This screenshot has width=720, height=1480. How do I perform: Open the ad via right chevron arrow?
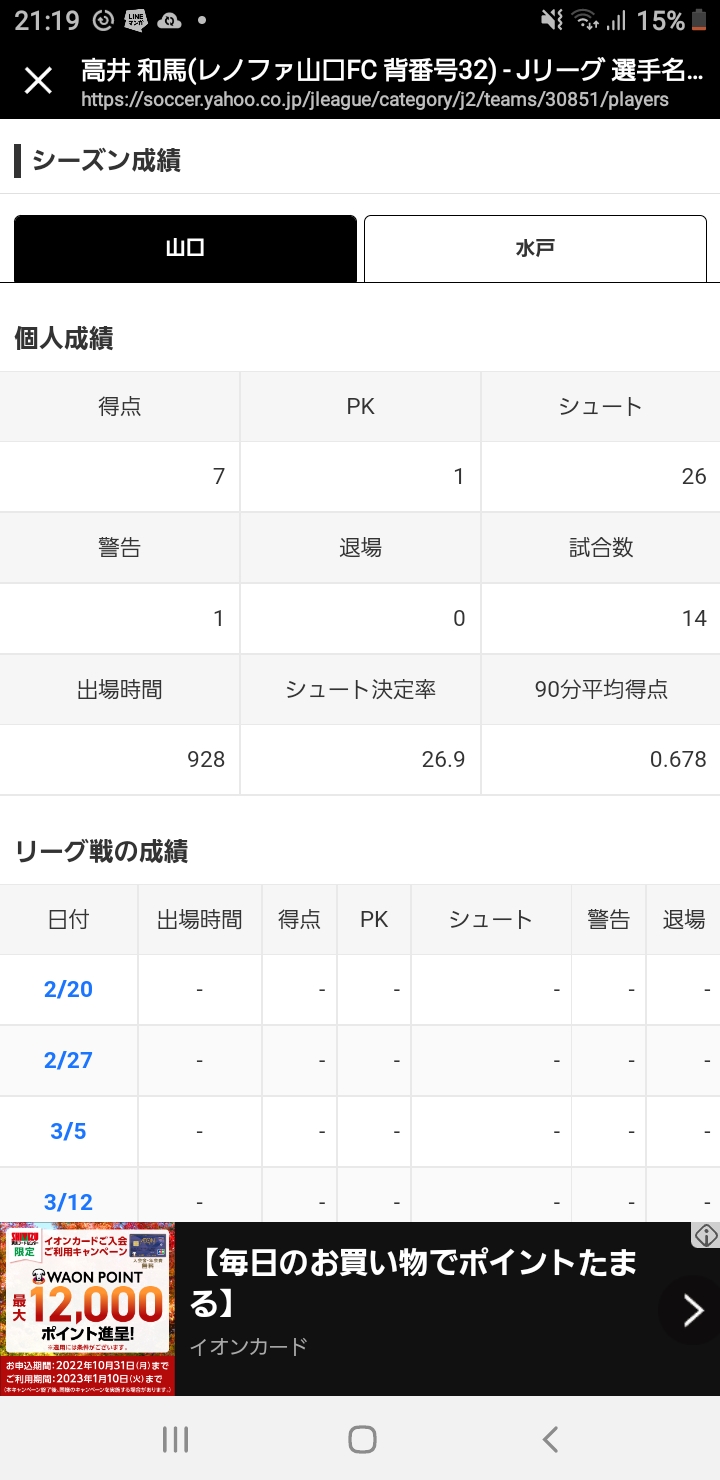coord(693,1309)
